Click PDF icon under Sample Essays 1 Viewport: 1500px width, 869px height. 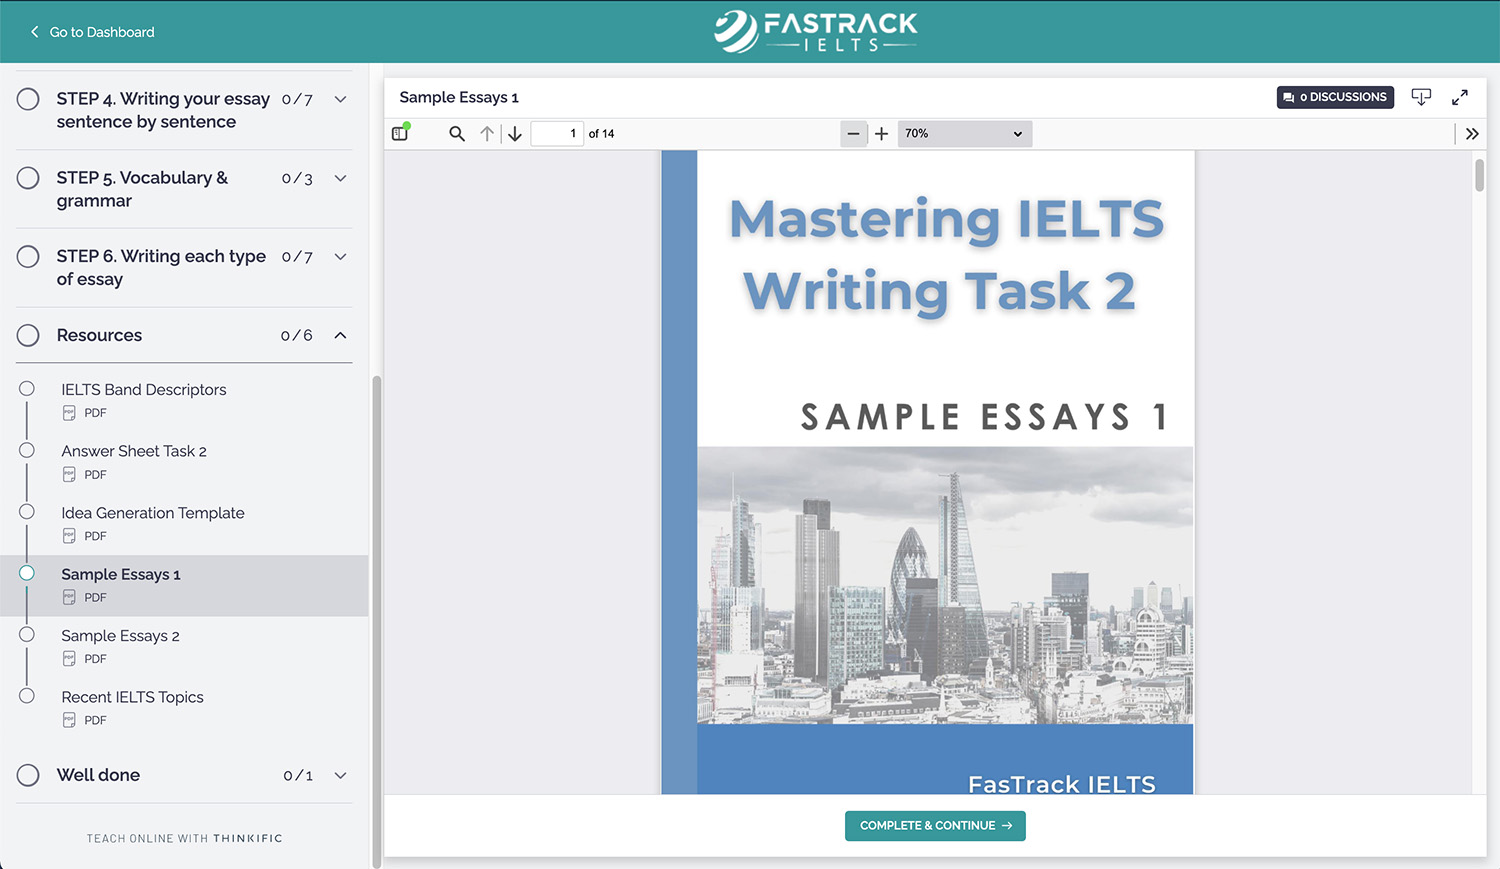click(x=69, y=597)
